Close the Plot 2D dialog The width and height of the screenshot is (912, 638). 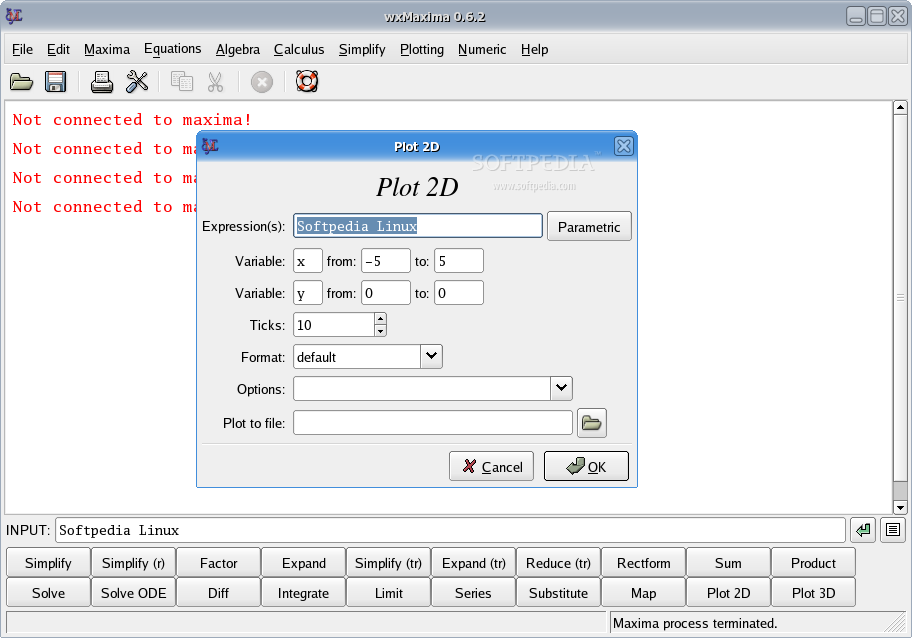pos(624,146)
